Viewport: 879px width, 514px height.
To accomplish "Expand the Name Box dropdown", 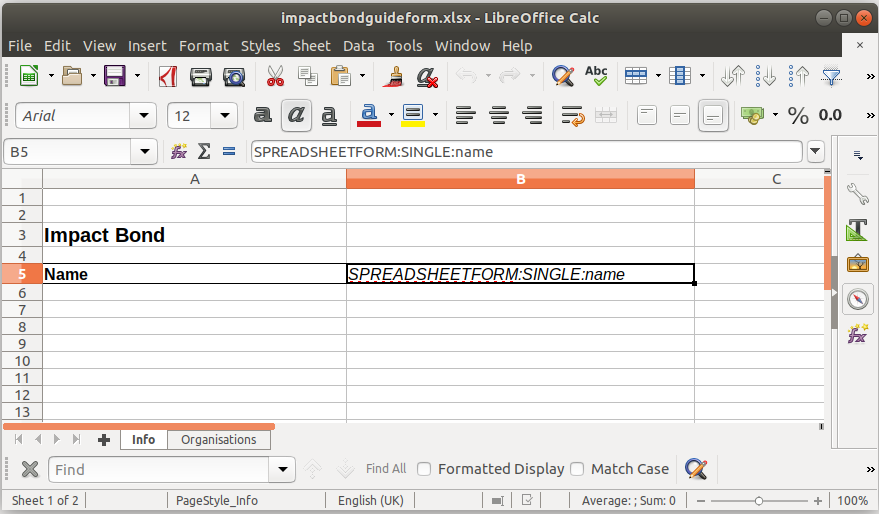I will click(145, 151).
